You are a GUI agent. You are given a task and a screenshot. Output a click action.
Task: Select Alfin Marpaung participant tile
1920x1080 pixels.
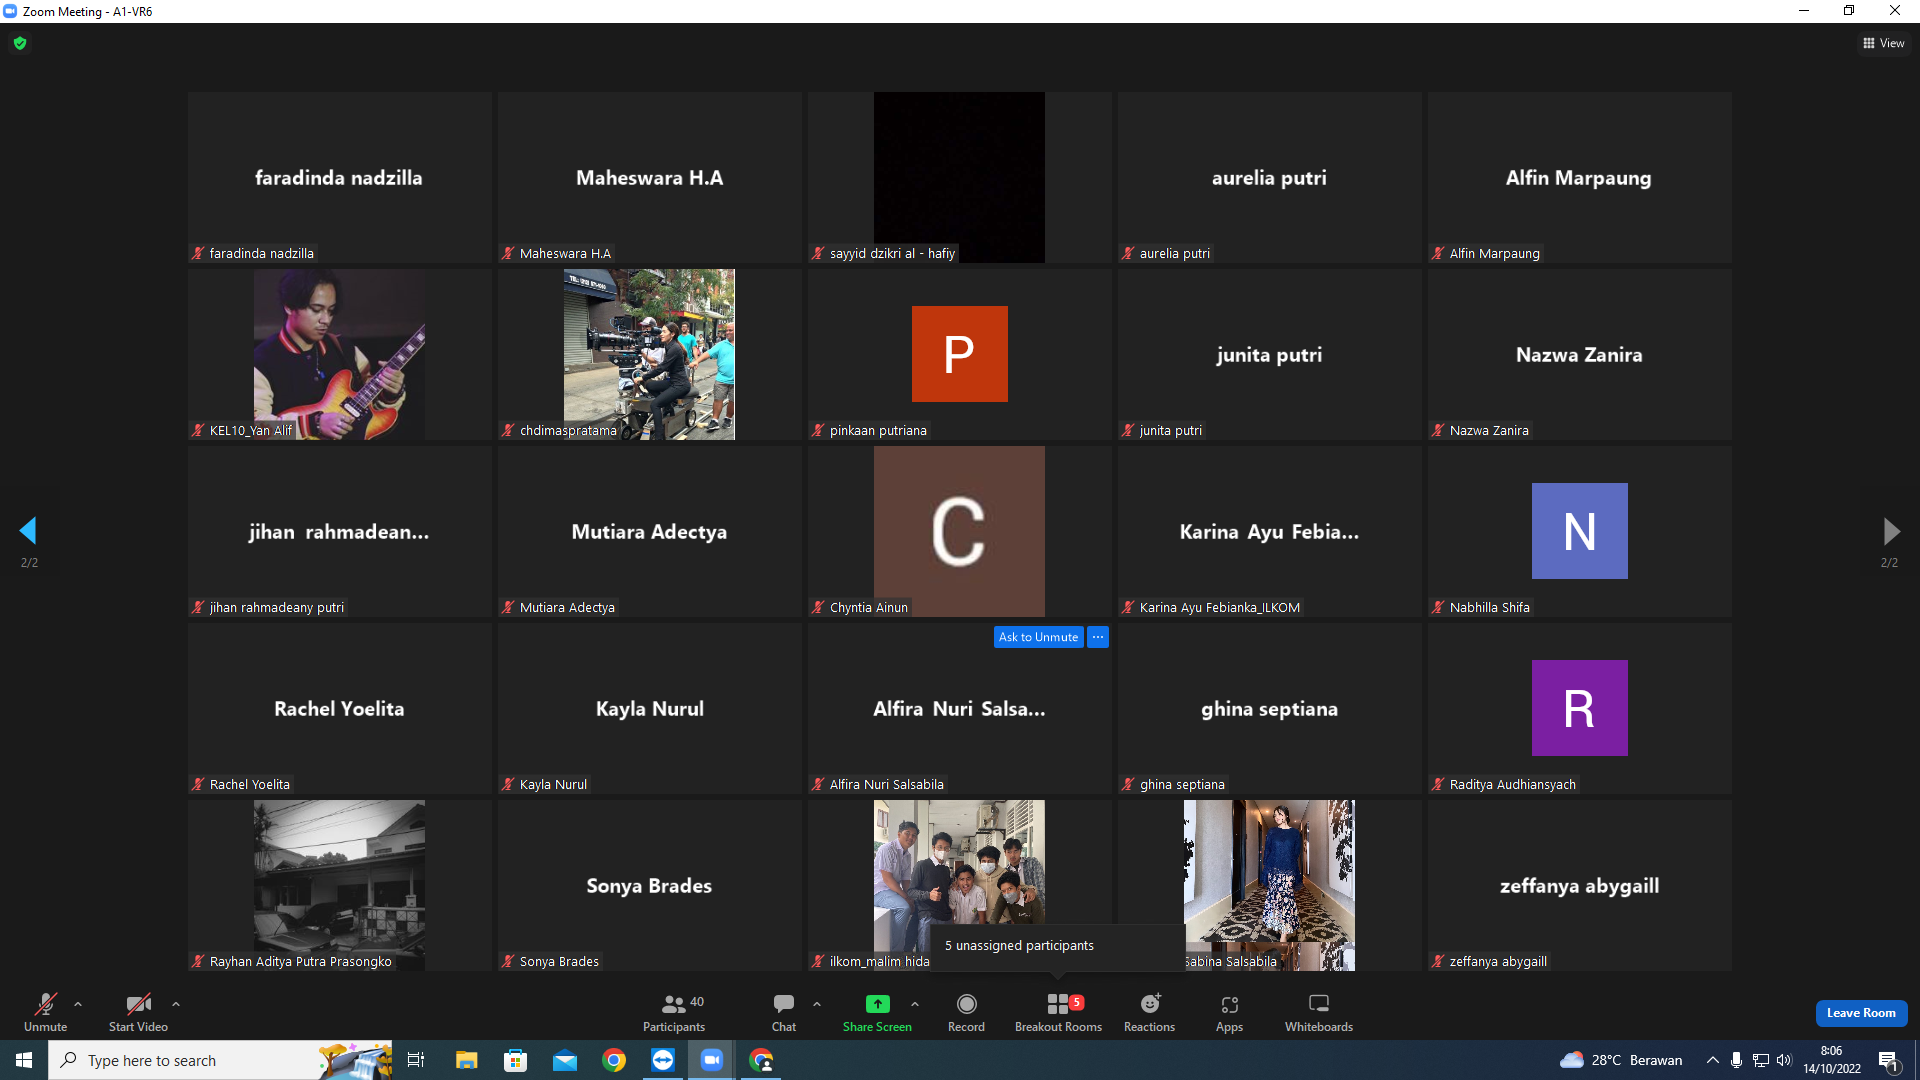coord(1579,177)
